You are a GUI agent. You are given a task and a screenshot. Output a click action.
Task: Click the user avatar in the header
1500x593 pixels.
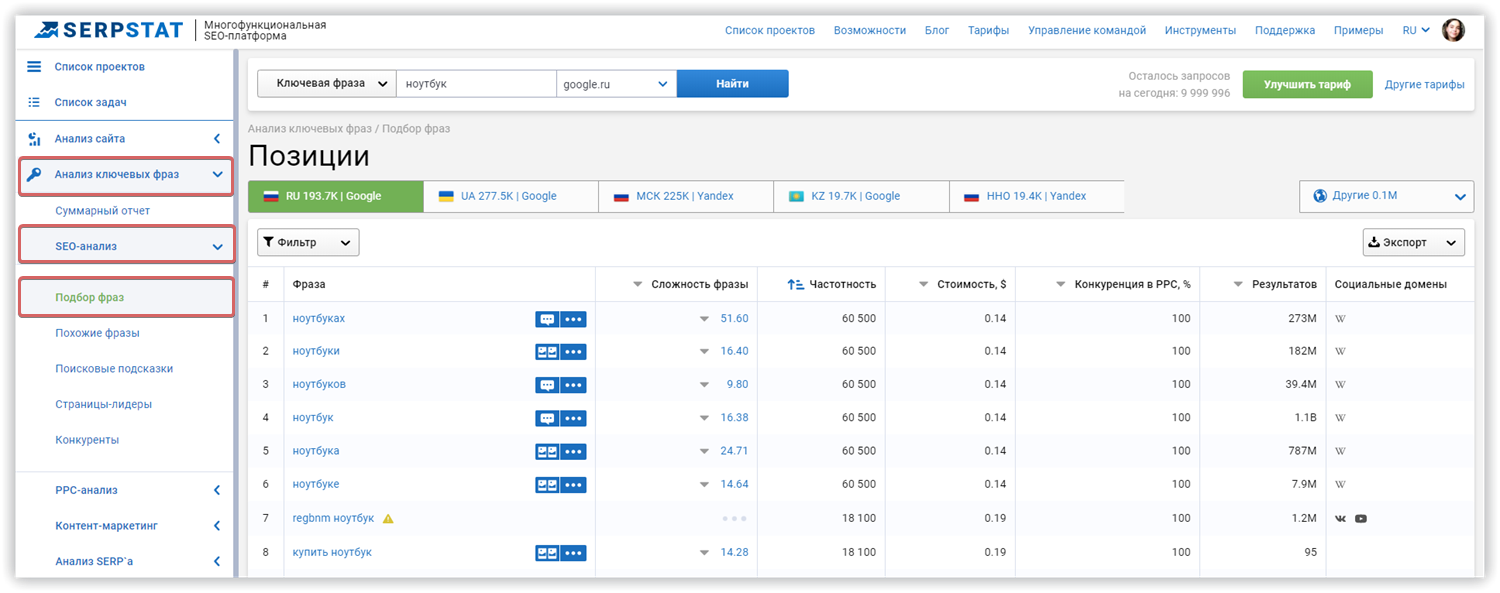point(1453,30)
